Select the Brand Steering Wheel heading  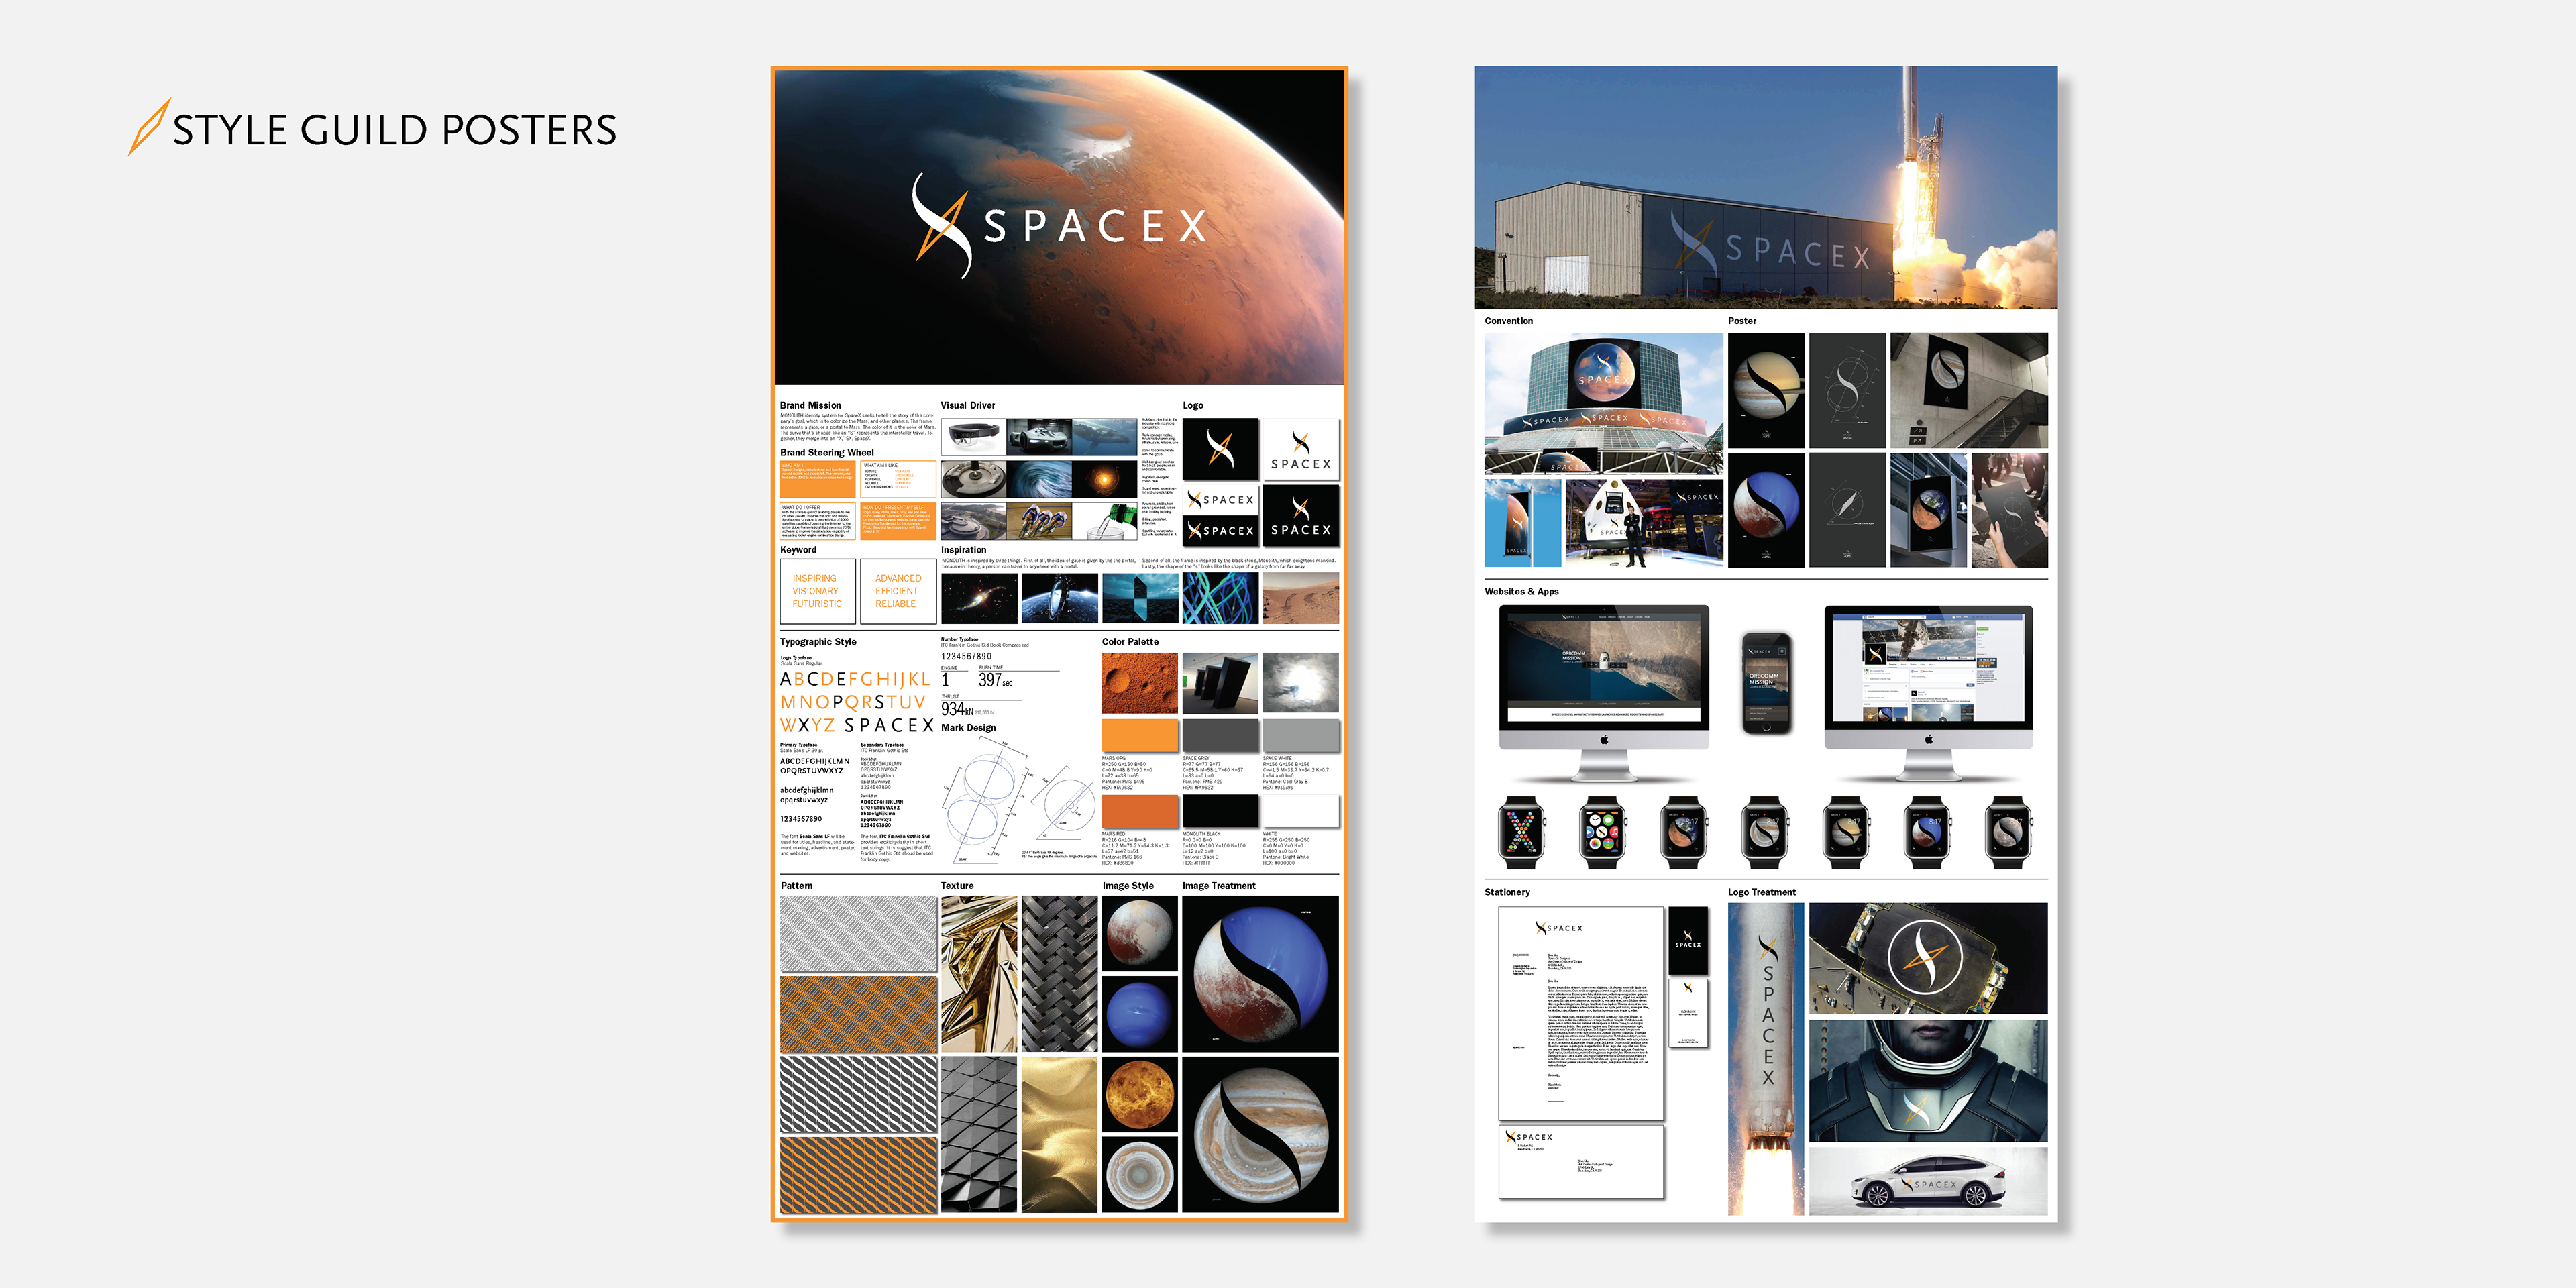tap(826, 453)
